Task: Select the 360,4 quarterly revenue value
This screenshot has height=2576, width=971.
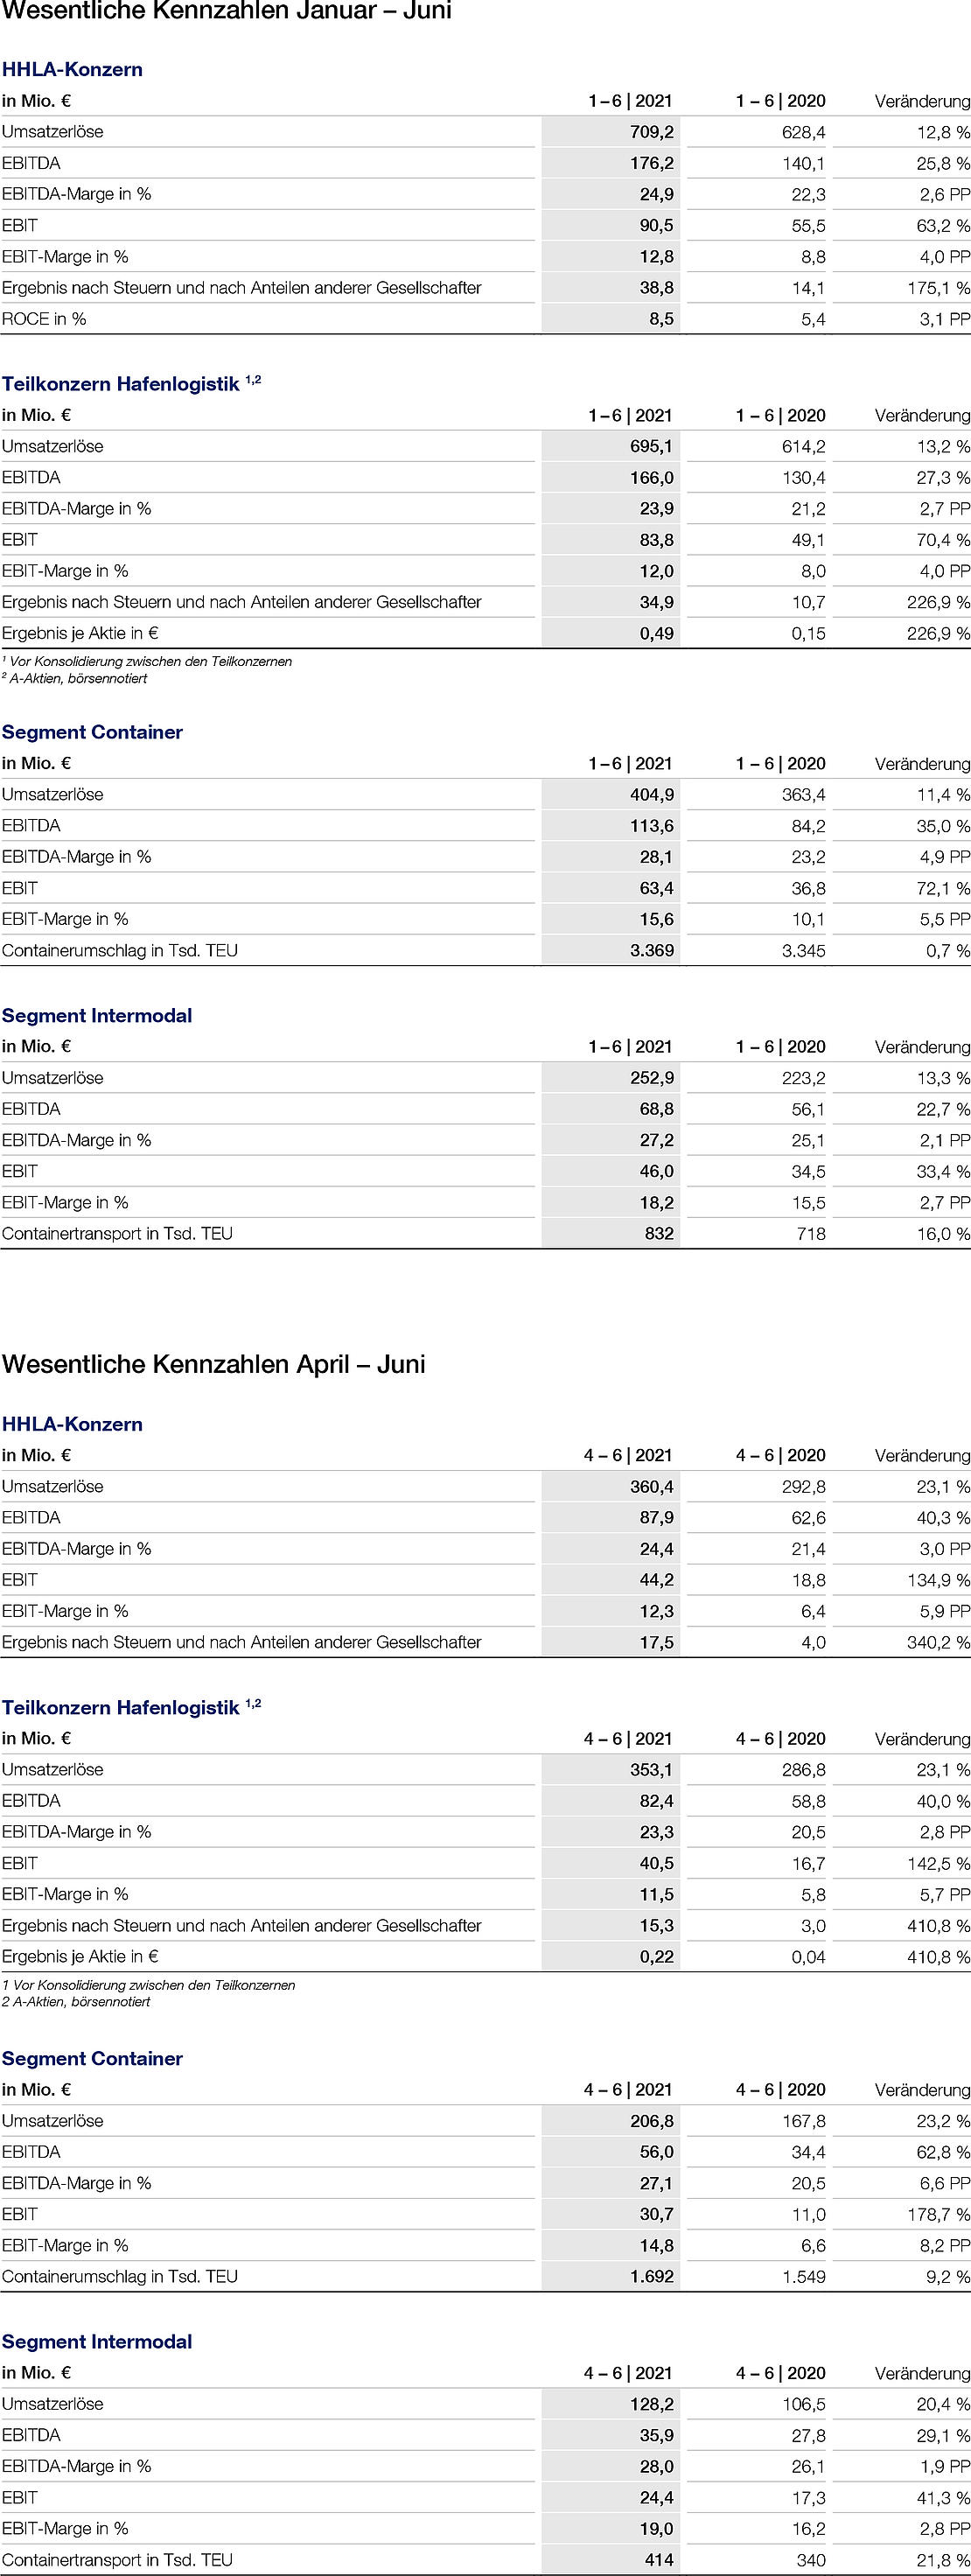Action: pyautogui.click(x=651, y=1486)
